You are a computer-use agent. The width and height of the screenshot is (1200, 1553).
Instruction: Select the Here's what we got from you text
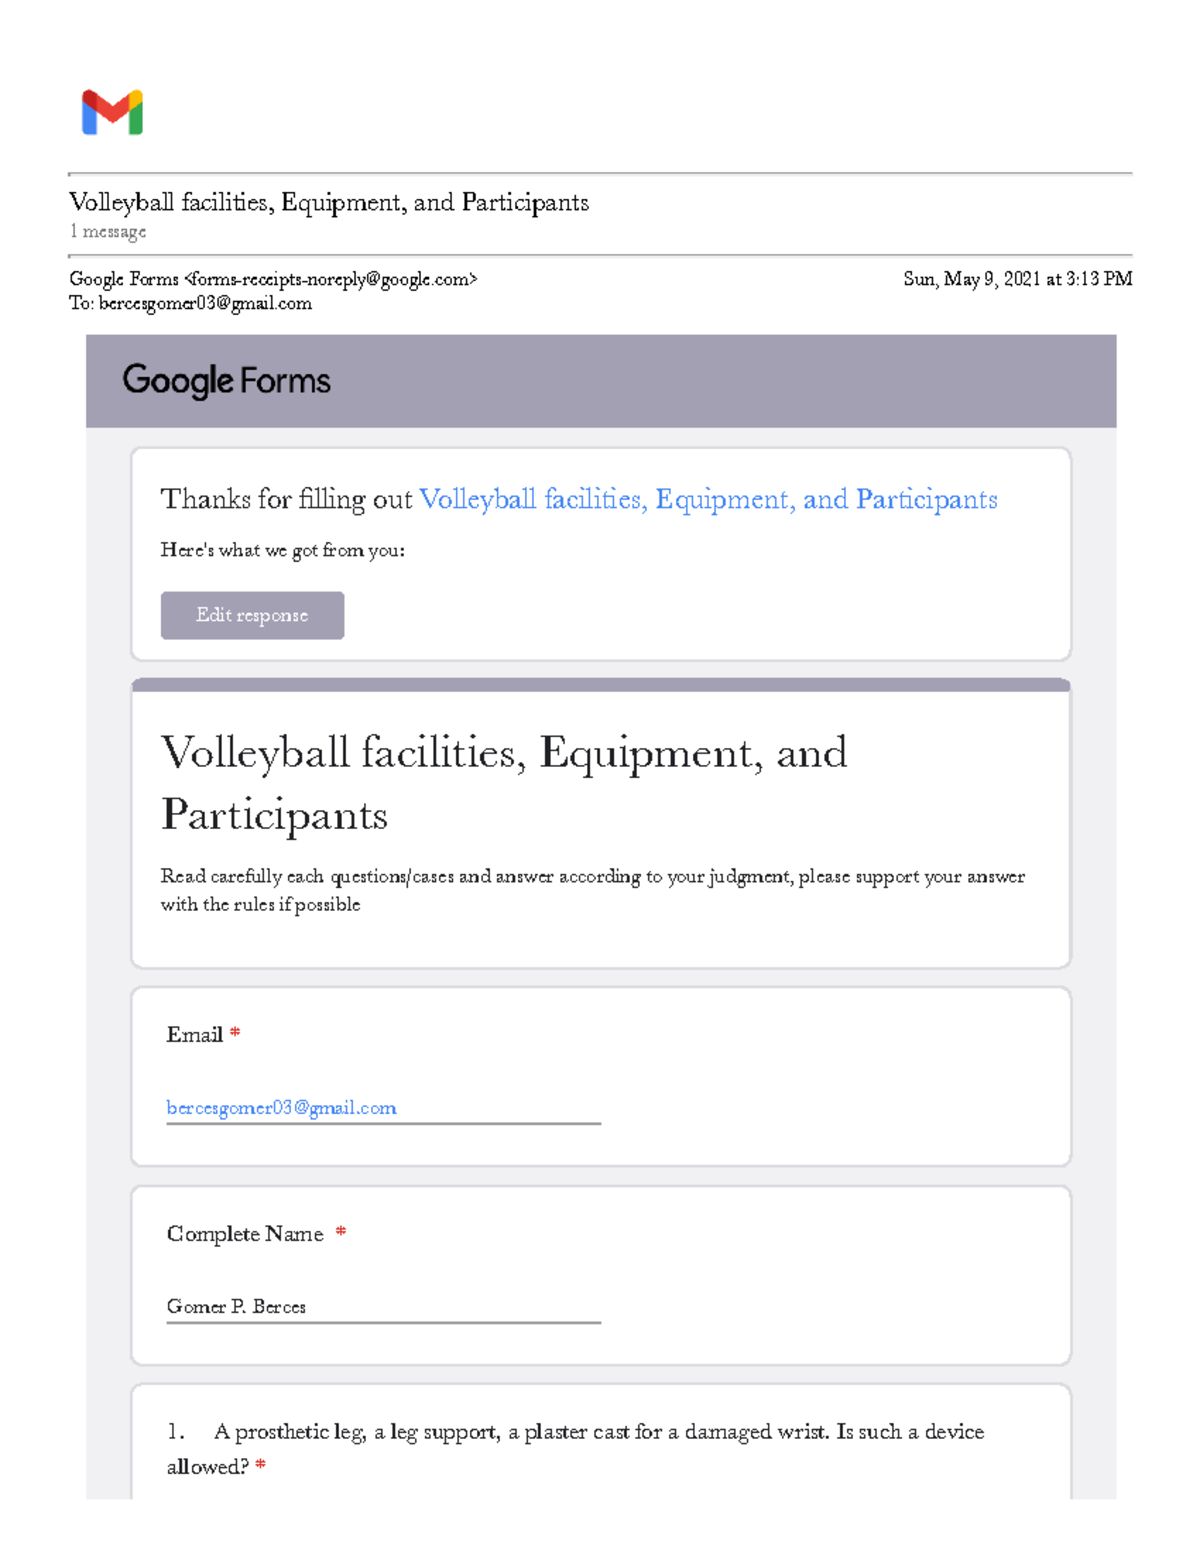click(283, 549)
